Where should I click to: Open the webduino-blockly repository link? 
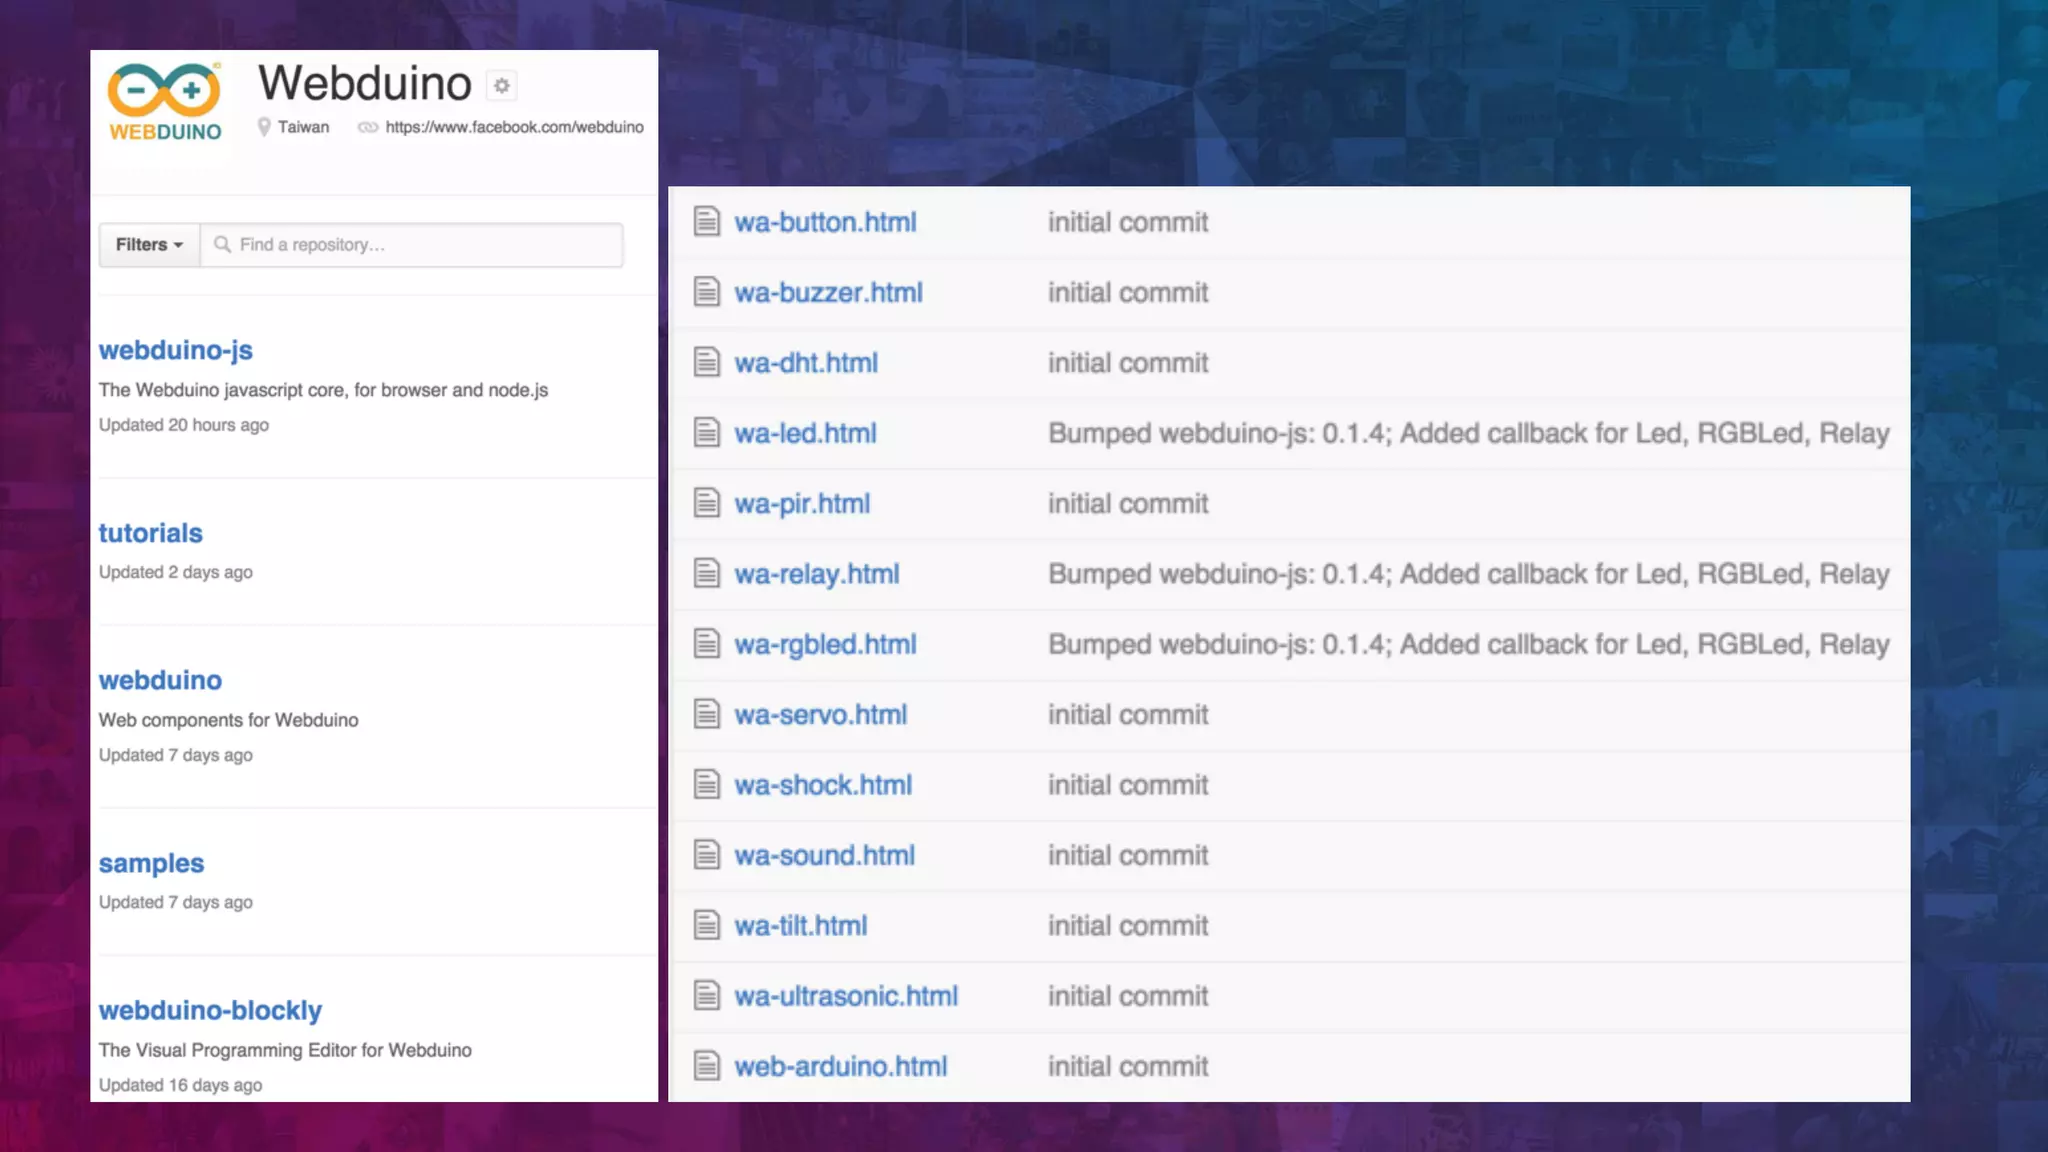point(210,1010)
